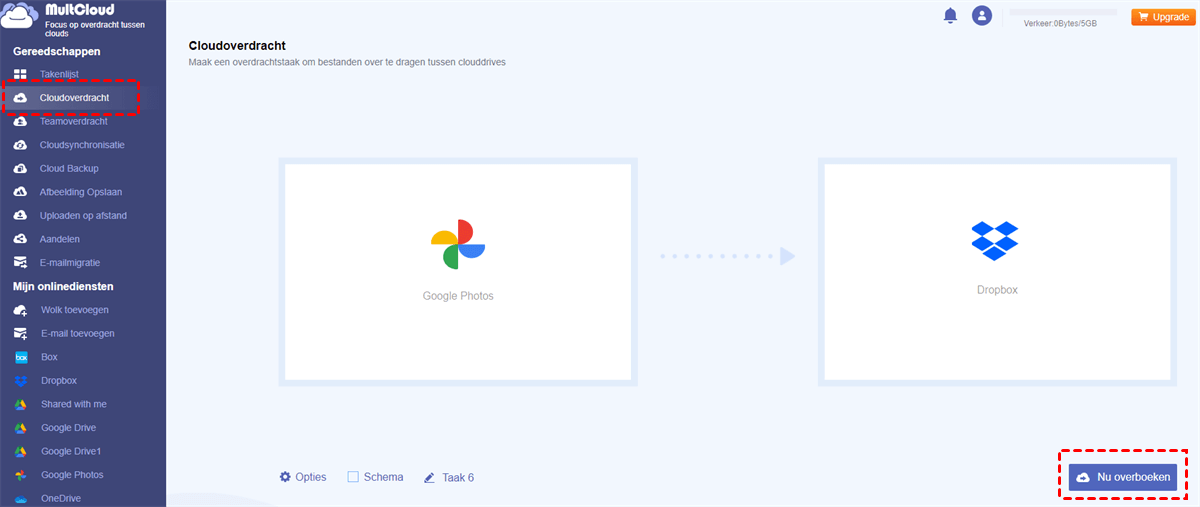1200x507 pixels.
Task: Select Google Photos label in sidebar
Action: [72, 475]
